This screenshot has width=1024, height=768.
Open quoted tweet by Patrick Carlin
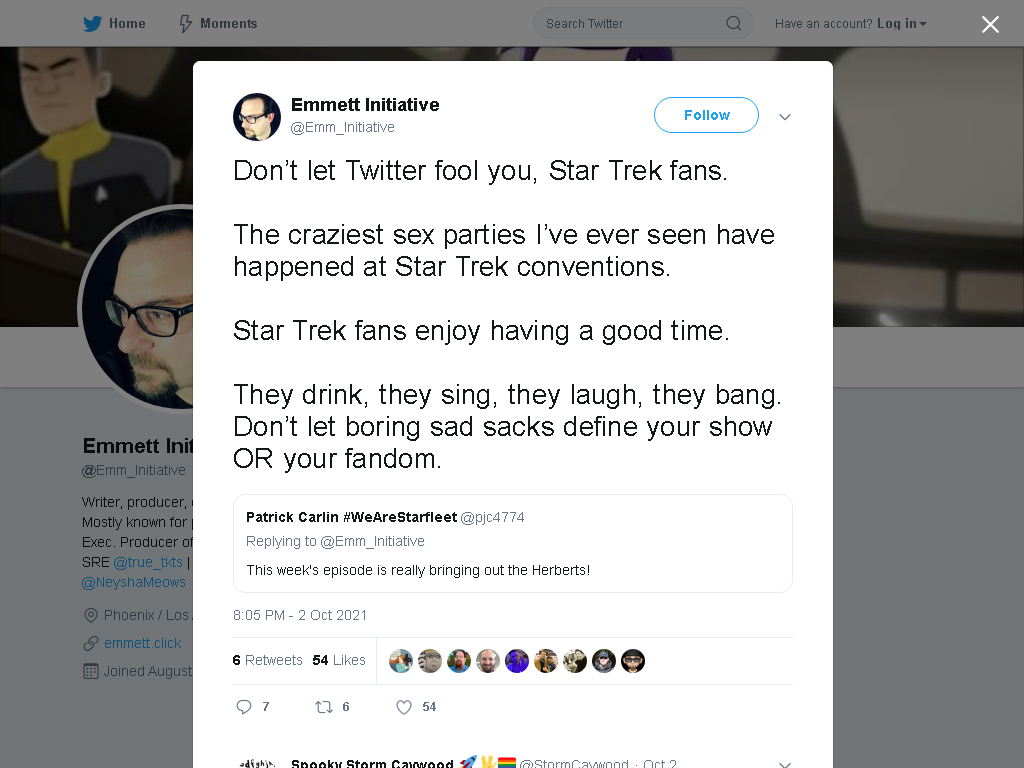(x=513, y=543)
